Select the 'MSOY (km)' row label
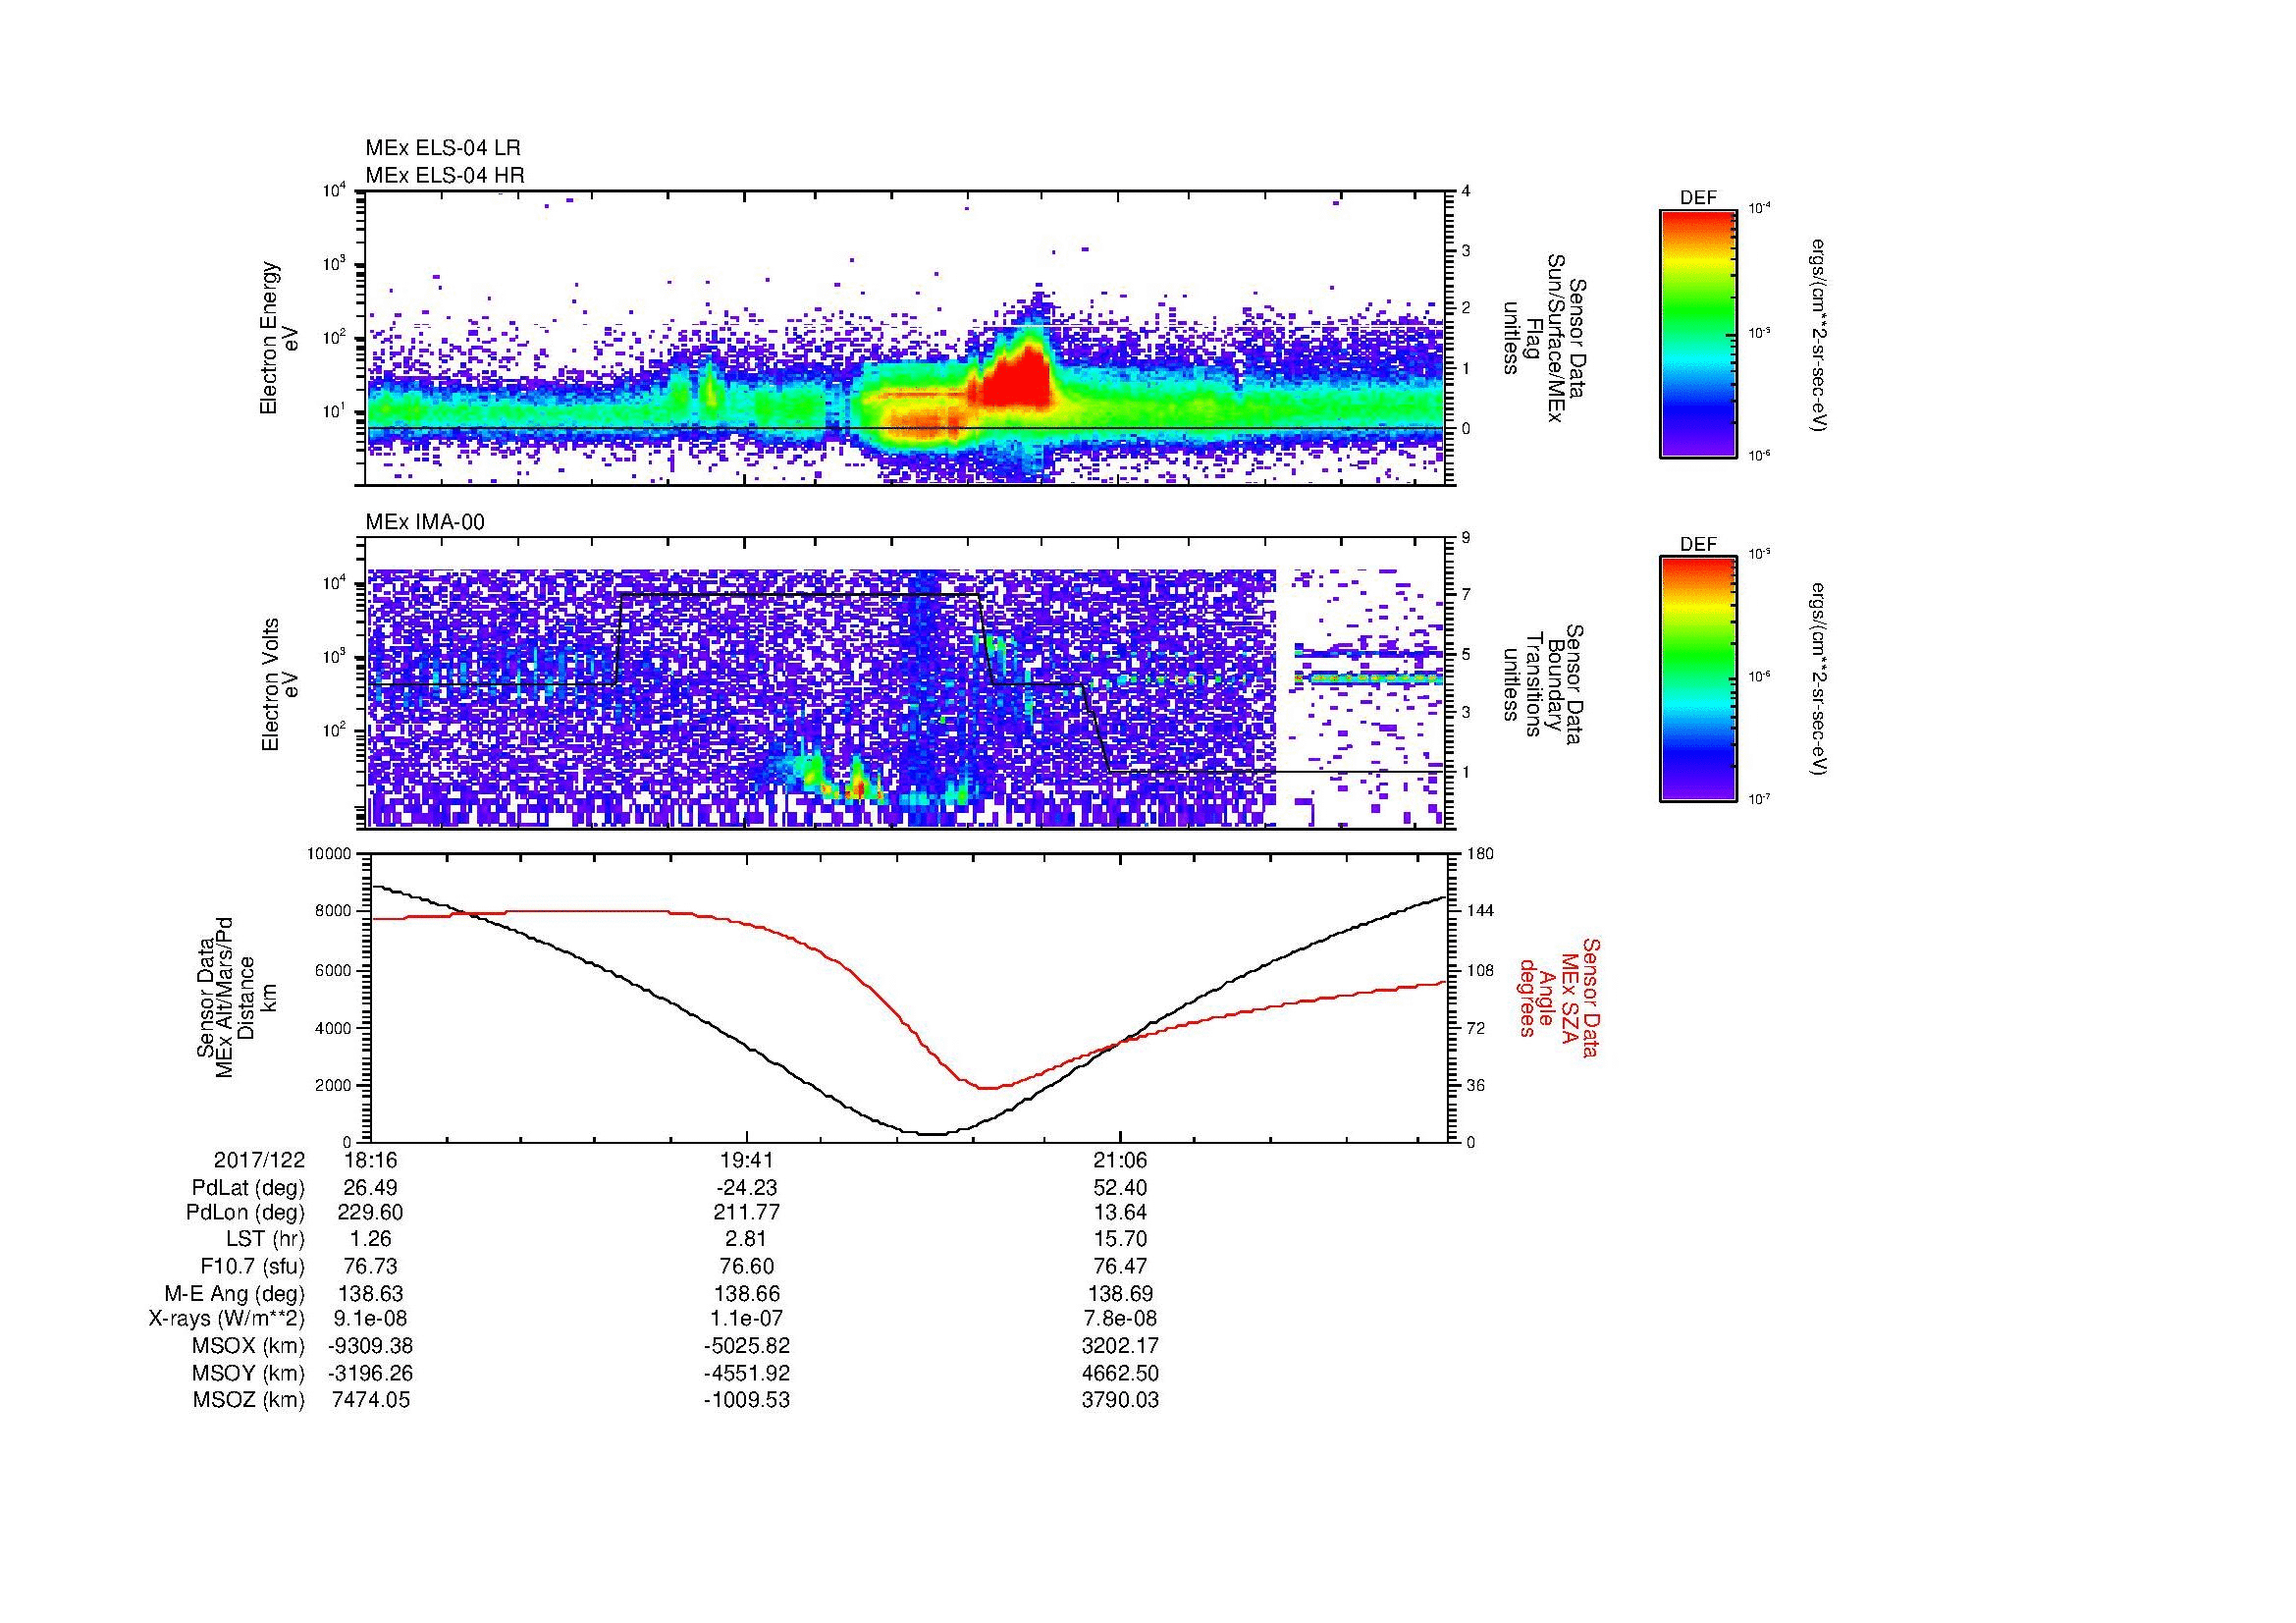2296x1623 pixels. (249, 1374)
